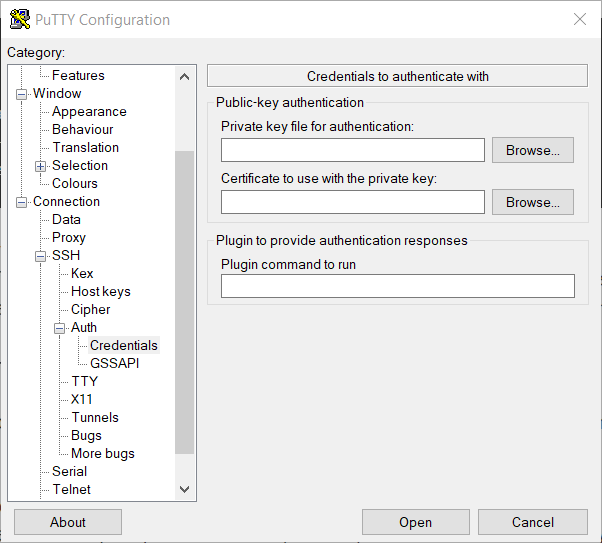This screenshot has height=543, width=602.
Task: Focus the private key file input field
Action: coord(352,150)
